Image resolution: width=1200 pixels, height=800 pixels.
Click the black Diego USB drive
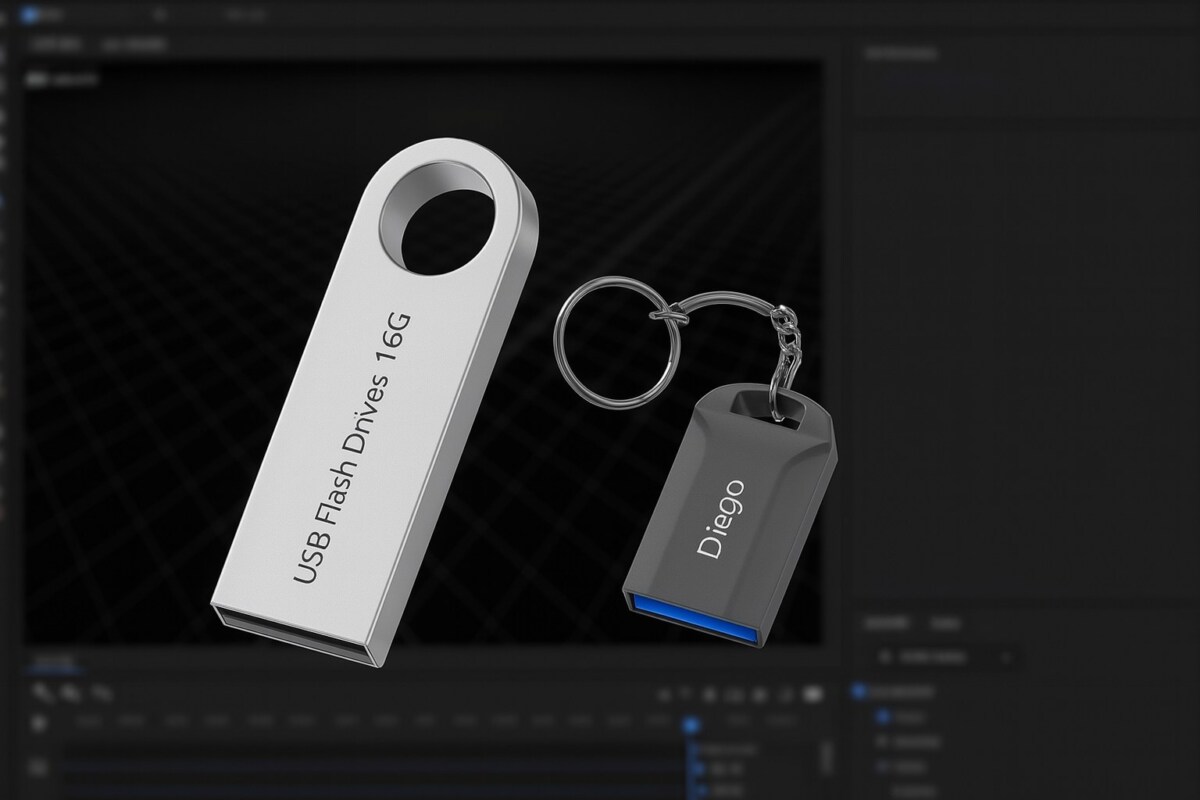(x=730, y=510)
